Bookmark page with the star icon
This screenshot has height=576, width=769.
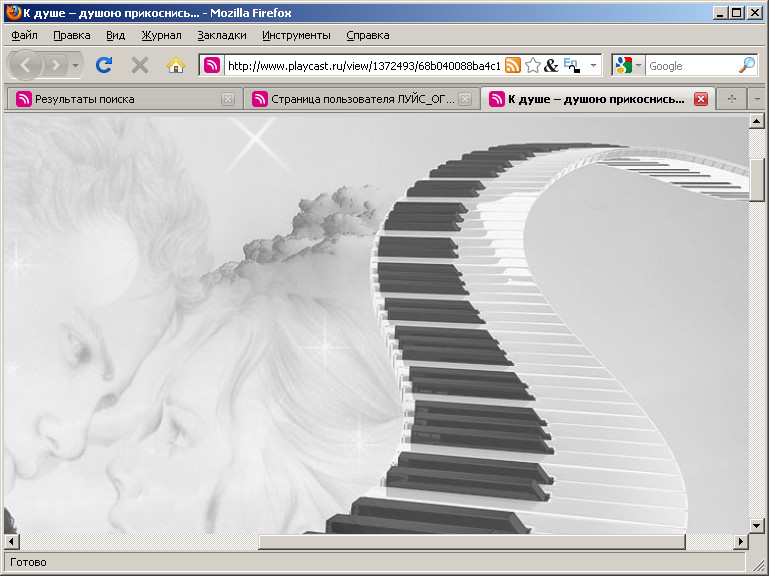[532, 65]
